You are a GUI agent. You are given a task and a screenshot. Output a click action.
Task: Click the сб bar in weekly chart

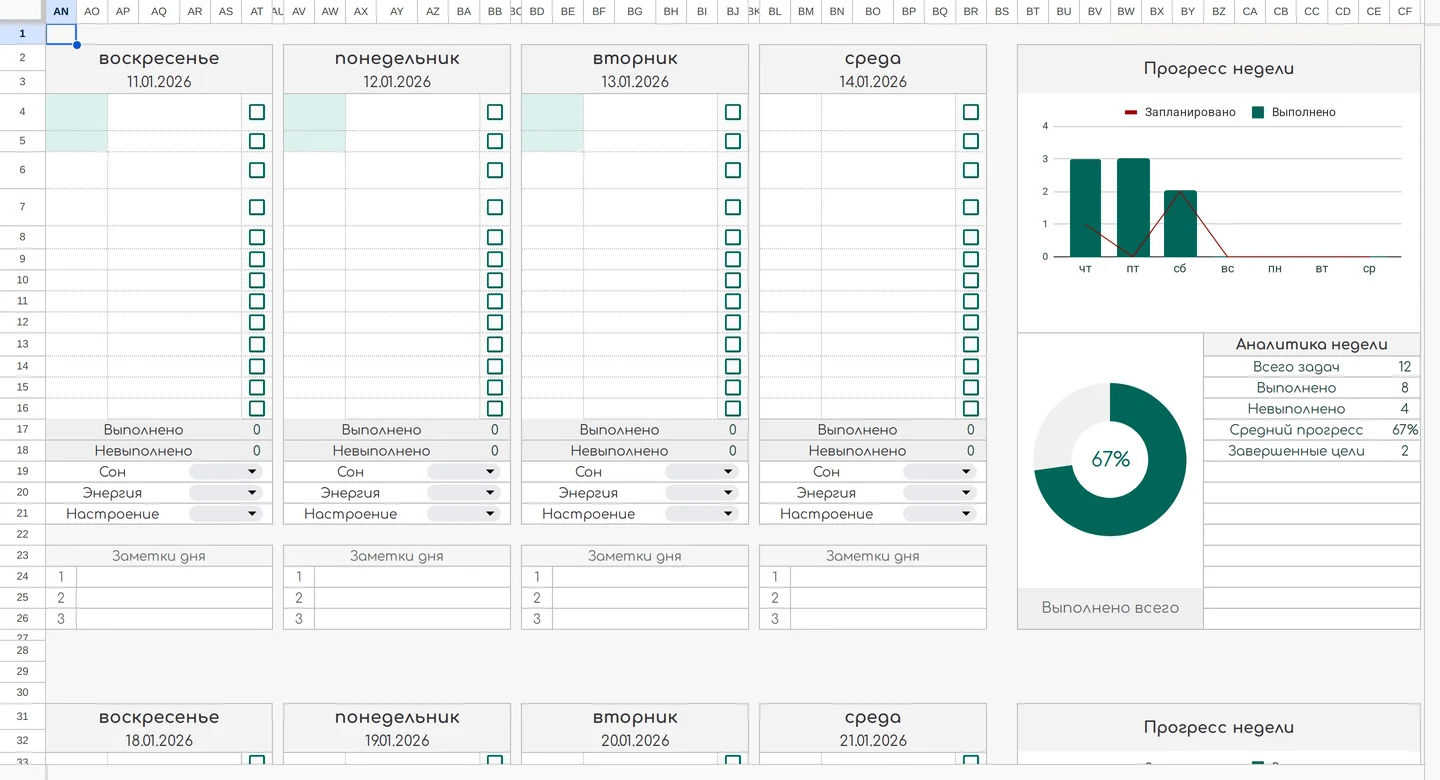[1180, 224]
